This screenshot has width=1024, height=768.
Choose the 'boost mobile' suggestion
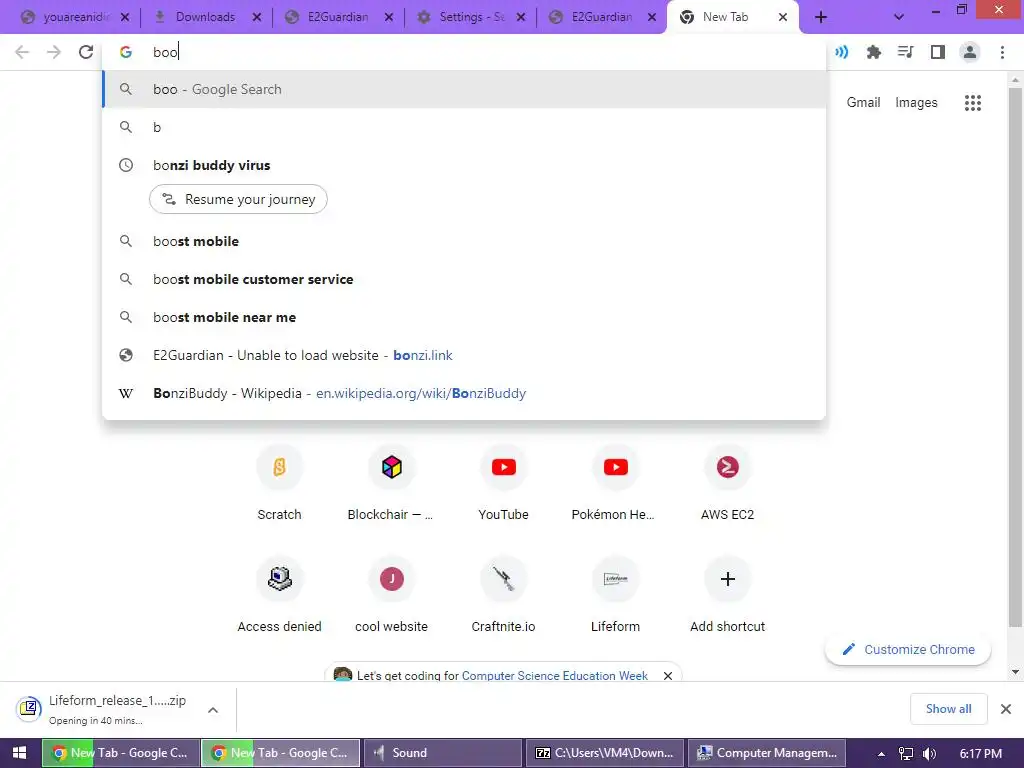(x=464, y=242)
